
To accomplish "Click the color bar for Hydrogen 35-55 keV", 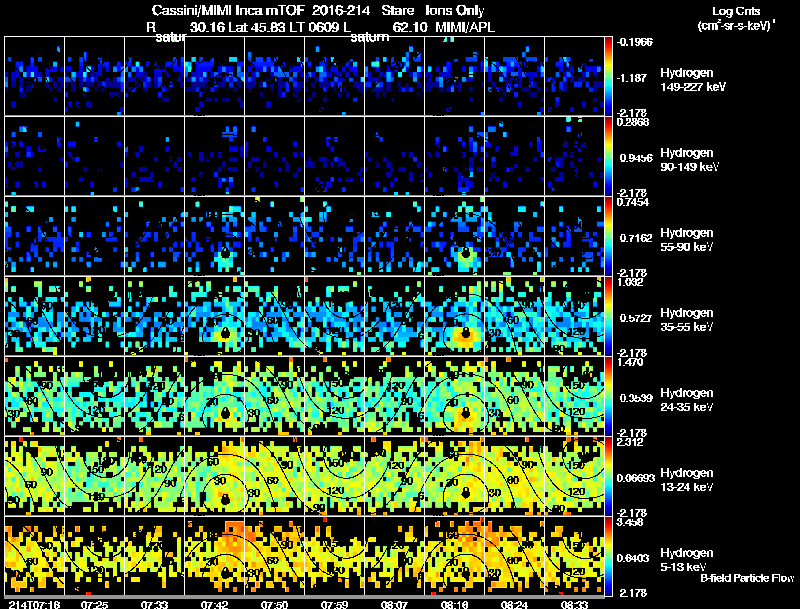I will tap(608, 316).
